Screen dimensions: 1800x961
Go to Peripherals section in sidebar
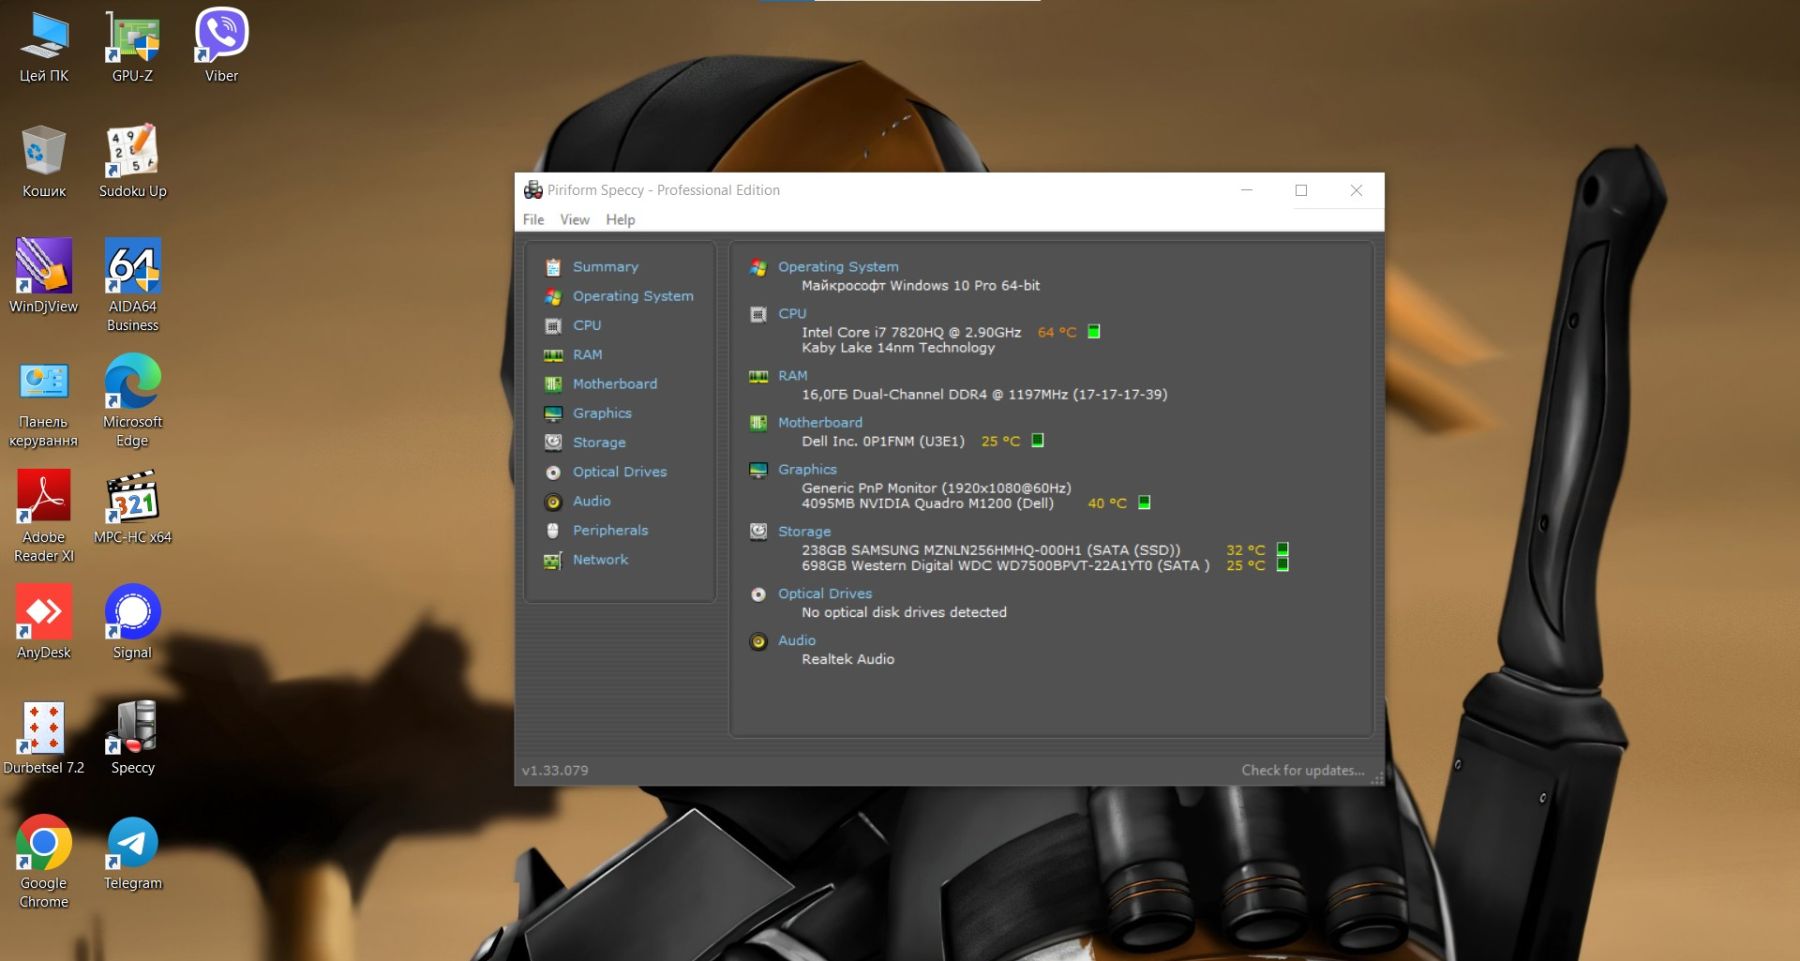(x=610, y=530)
